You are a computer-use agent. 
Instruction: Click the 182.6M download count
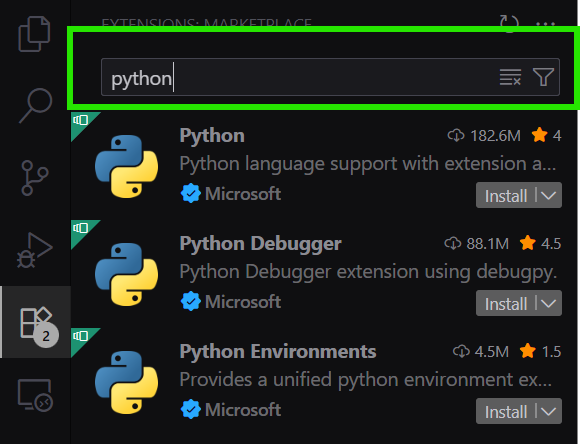pyautogui.click(x=484, y=136)
